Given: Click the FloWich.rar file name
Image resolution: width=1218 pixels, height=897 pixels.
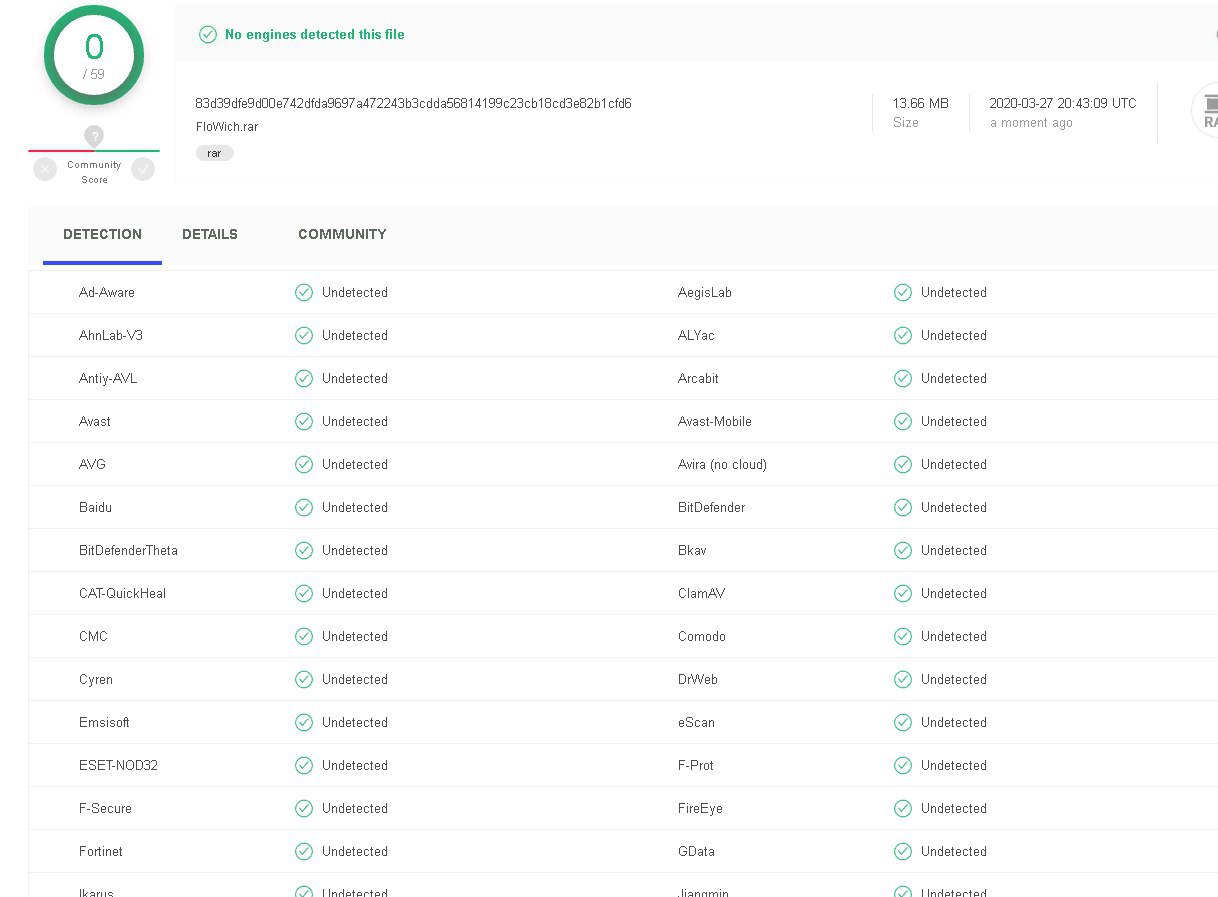Looking at the screenshot, I should pyautogui.click(x=227, y=127).
